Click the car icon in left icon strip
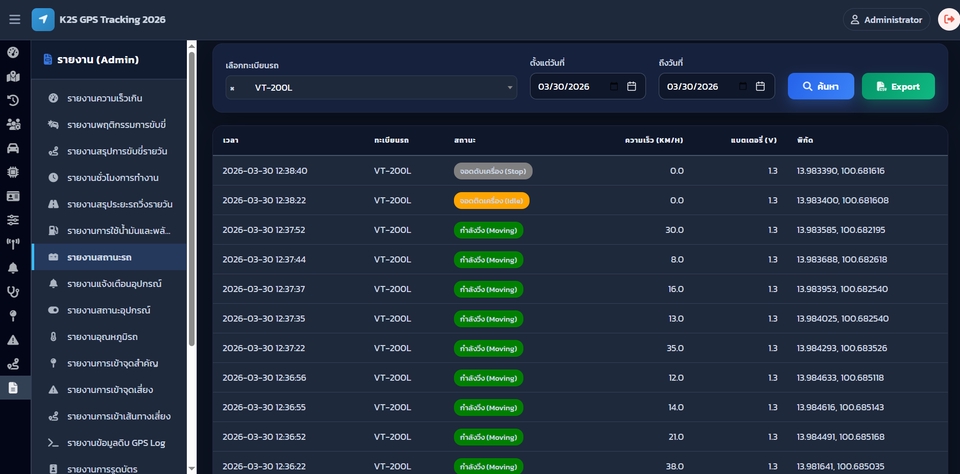 13,148
